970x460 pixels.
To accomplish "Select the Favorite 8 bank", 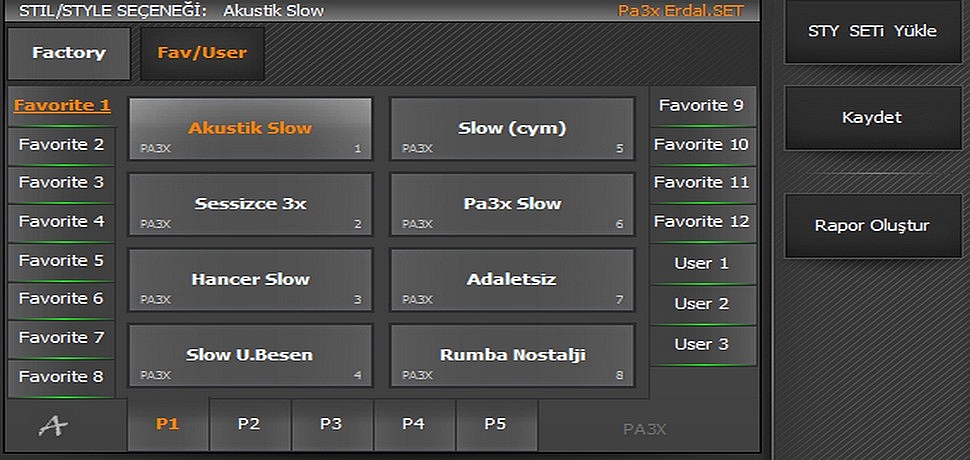I will [x=61, y=378].
